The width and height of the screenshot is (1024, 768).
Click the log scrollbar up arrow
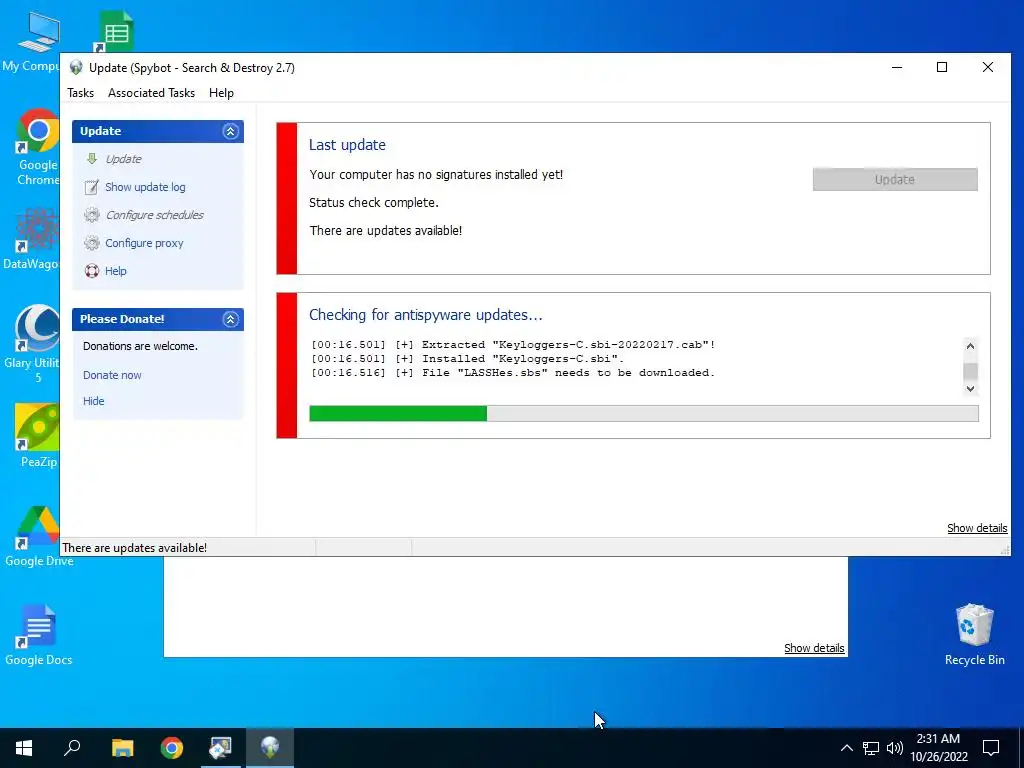pos(970,347)
